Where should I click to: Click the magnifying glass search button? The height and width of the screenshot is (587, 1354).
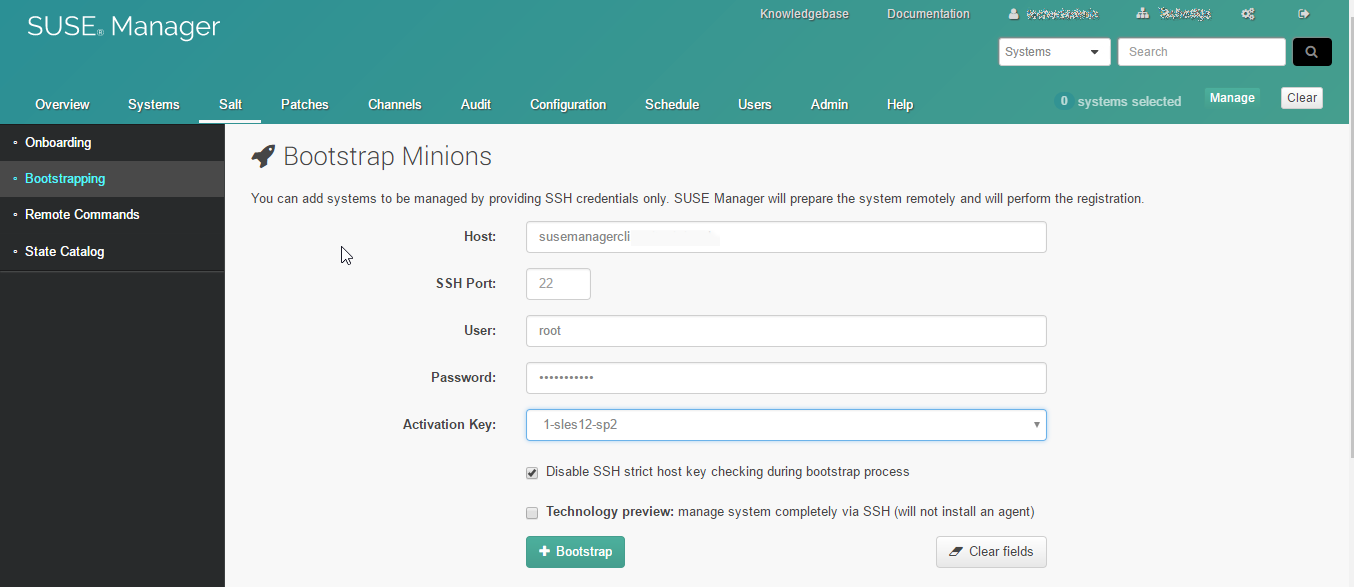[x=1311, y=52]
